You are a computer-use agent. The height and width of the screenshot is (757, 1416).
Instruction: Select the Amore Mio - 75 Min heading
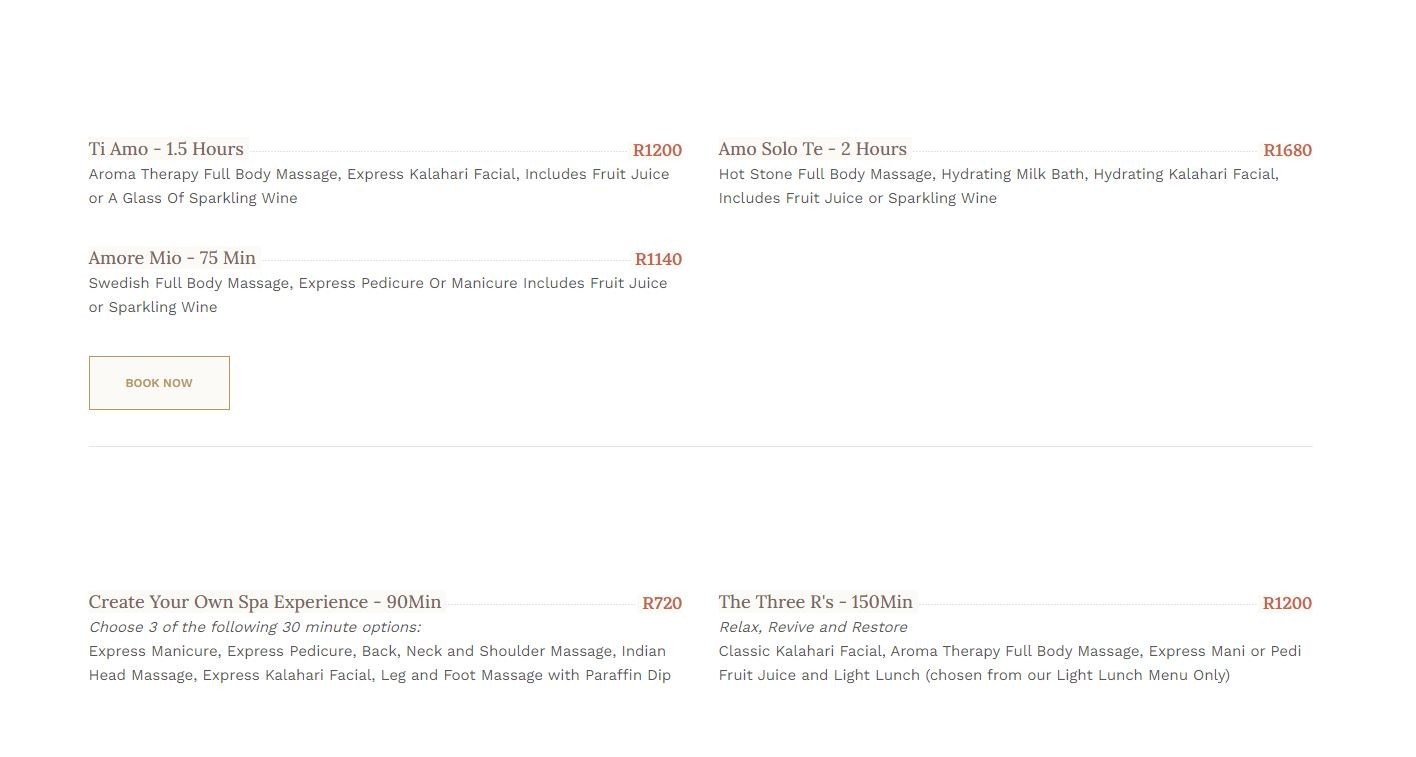tap(172, 258)
